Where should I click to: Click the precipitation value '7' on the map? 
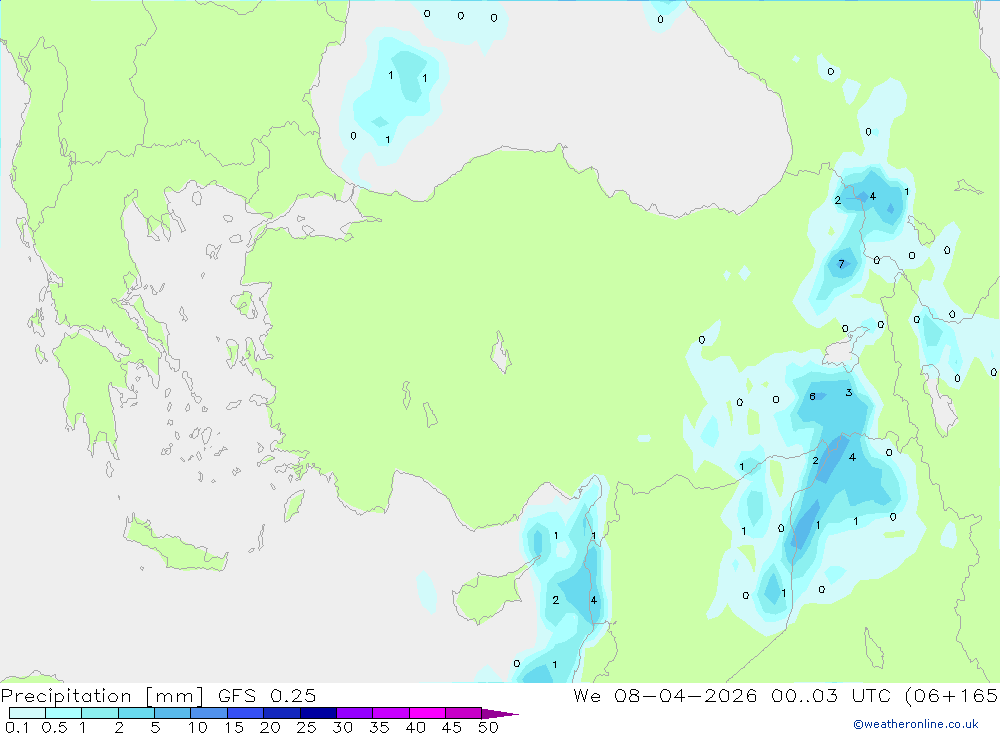pyautogui.click(x=841, y=264)
